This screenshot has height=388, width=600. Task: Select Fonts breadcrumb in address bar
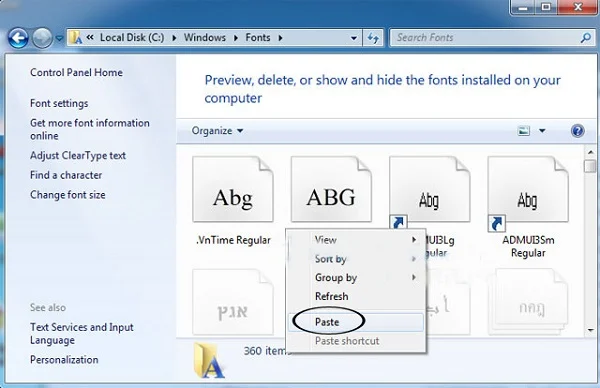click(258, 37)
